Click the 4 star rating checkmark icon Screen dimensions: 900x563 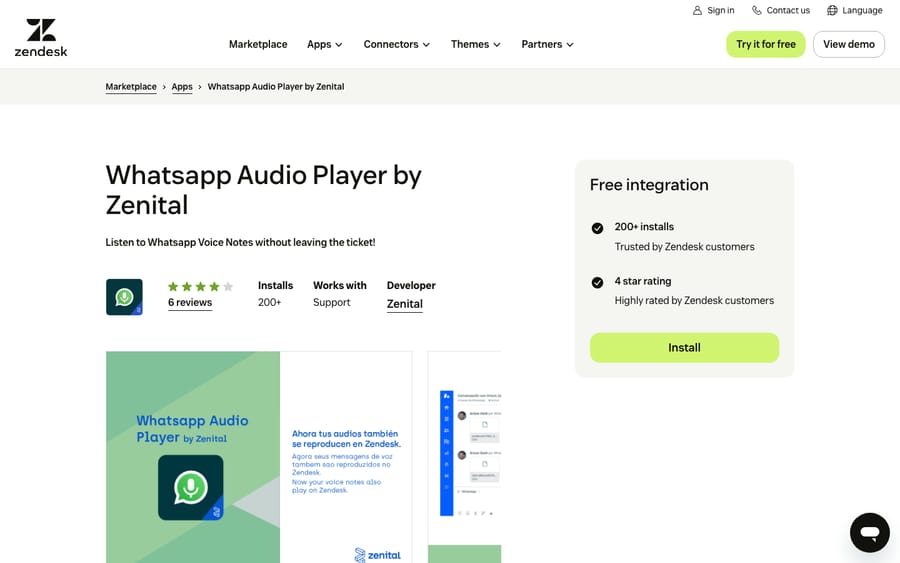[x=597, y=282]
